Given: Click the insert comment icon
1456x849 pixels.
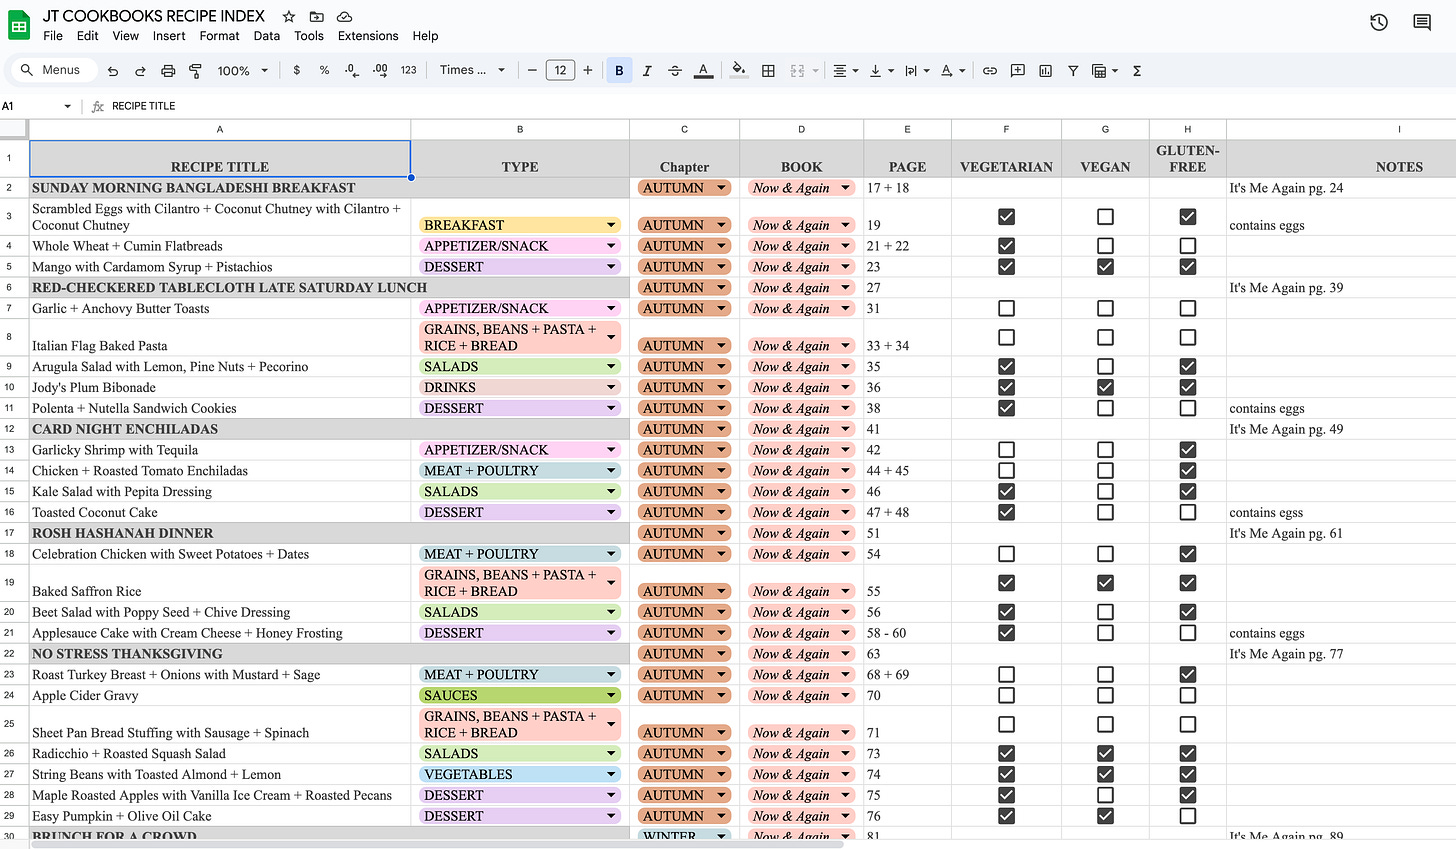Looking at the screenshot, I should (x=1017, y=71).
